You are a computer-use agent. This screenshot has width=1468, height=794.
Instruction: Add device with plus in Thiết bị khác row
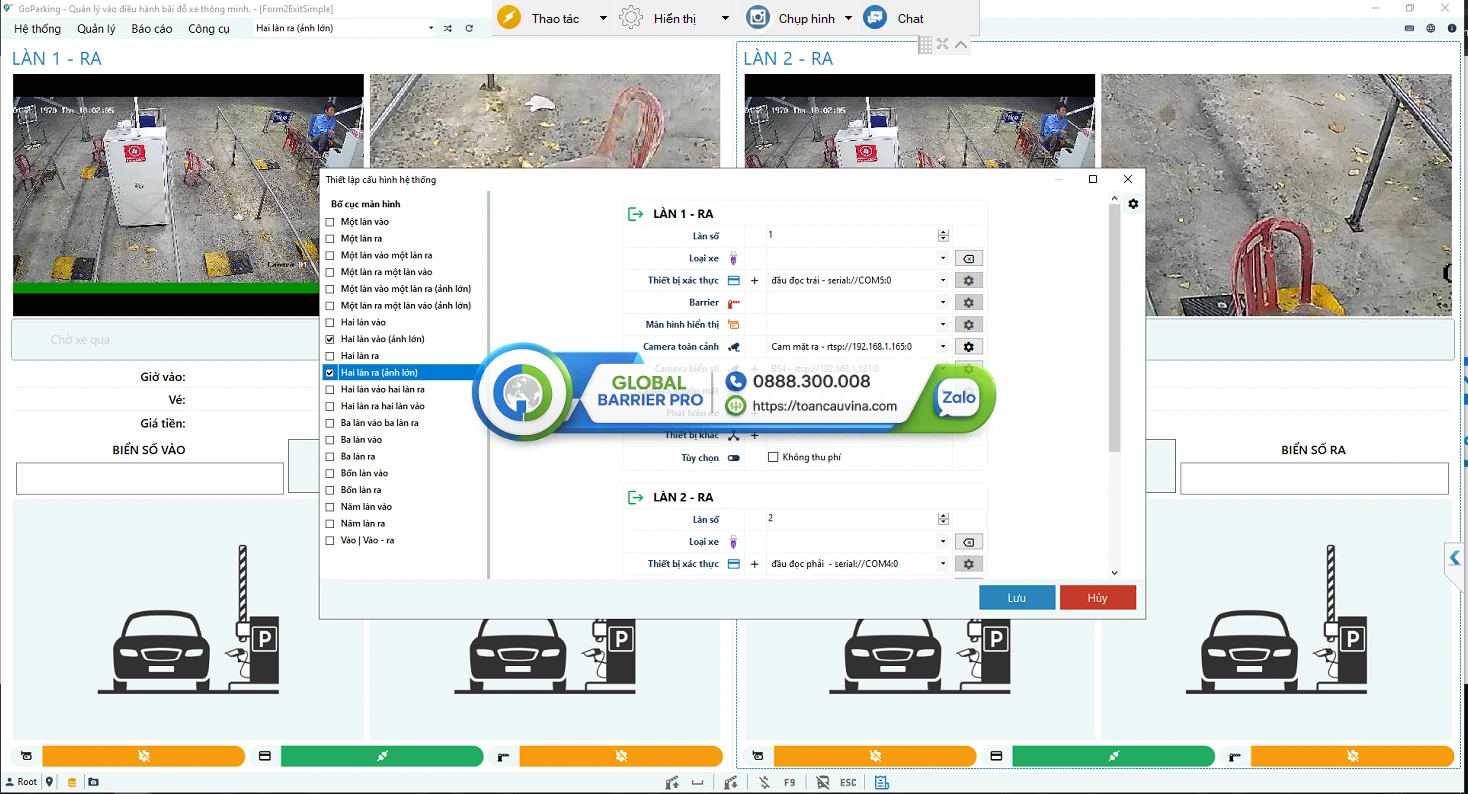754,436
